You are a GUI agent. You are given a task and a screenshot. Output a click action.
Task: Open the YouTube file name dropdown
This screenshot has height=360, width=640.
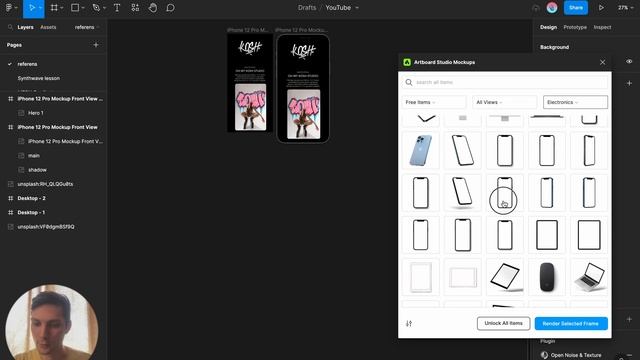coord(357,8)
